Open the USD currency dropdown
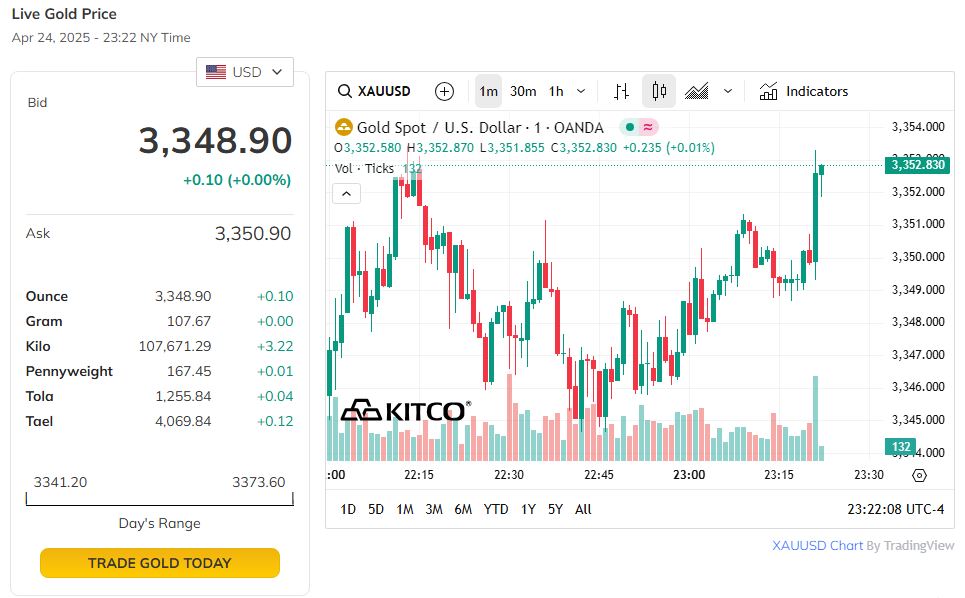This screenshot has height=598, width=965. pyautogui.click(x=245, y=72)
